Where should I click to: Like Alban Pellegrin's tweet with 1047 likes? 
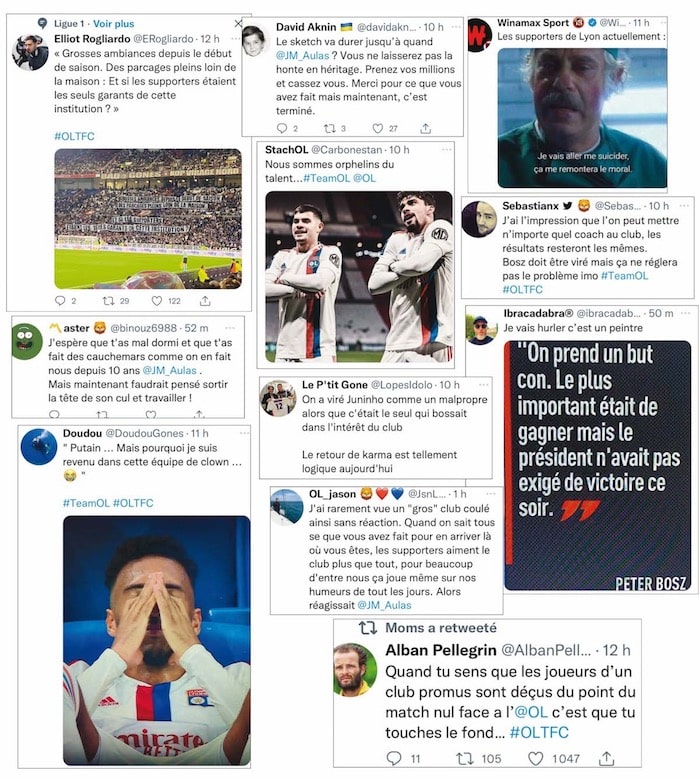click(535, 758)
